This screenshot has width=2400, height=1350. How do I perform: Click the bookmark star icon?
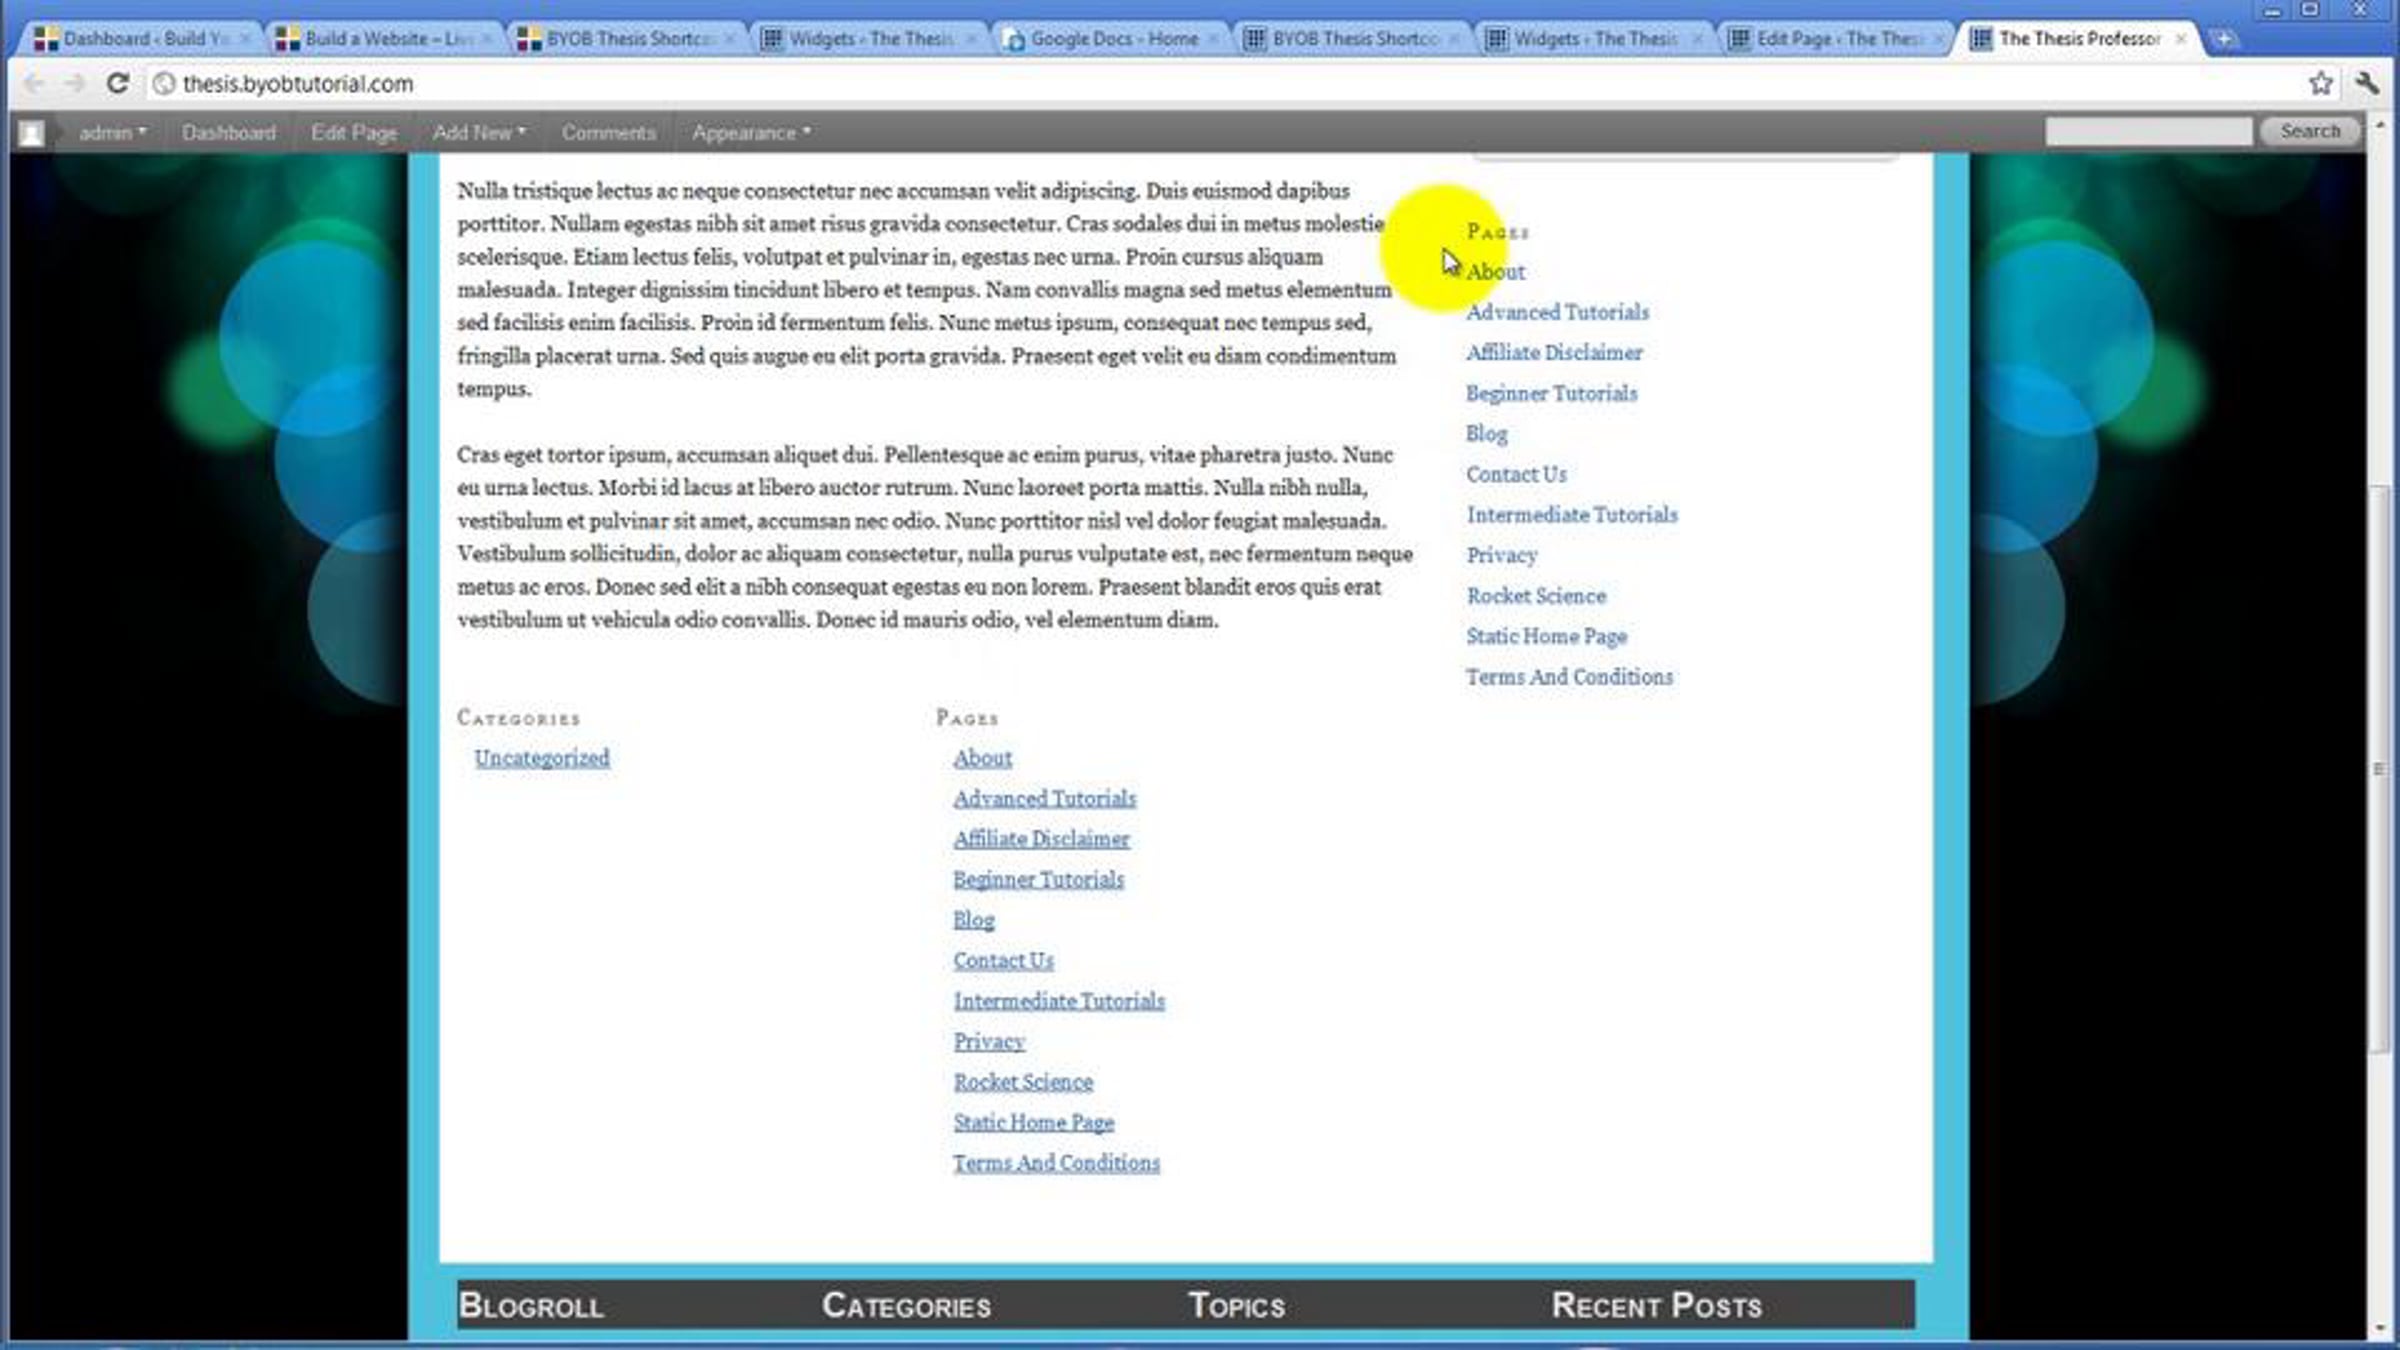point(2320,83)
